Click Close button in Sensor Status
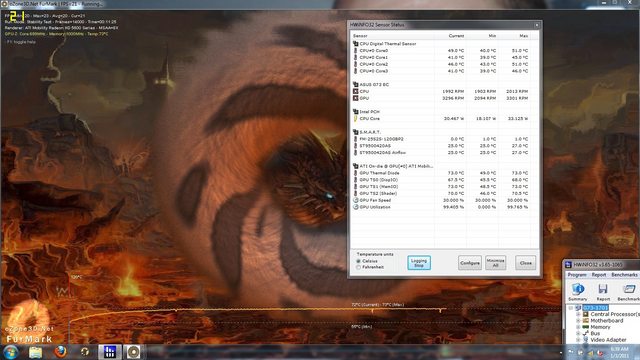The image size is (640, 360). pyautogui.click(x=526, y=263)
